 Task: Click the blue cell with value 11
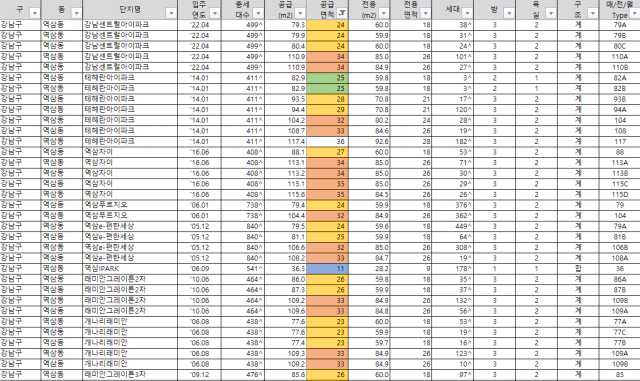[327, 269]
